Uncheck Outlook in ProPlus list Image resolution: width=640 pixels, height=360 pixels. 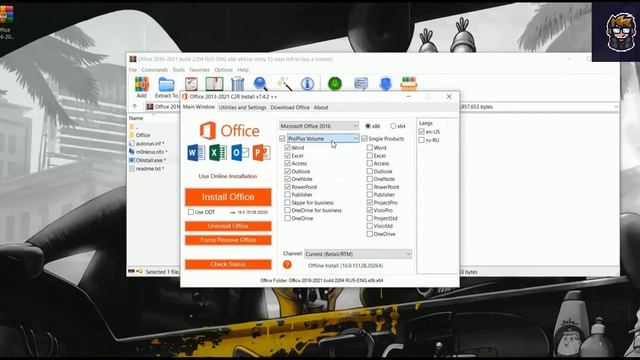tap(287, 171)
